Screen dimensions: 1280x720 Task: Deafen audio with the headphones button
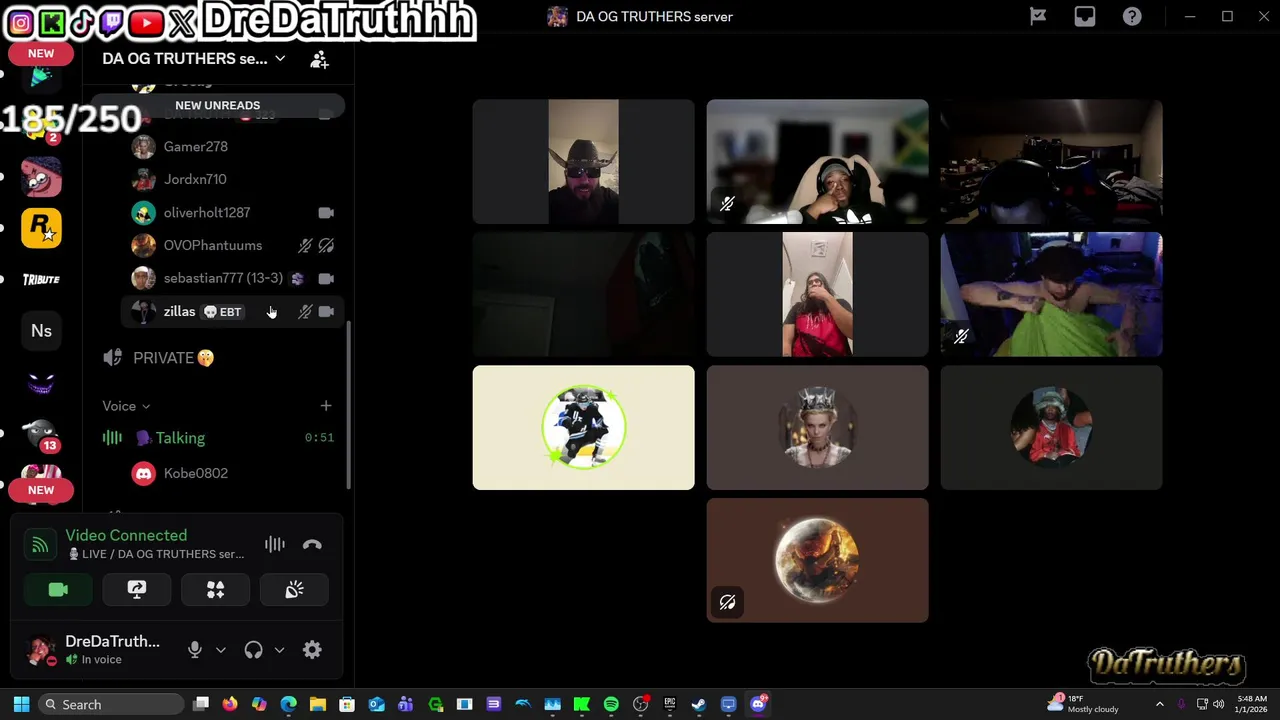[253, 650]
